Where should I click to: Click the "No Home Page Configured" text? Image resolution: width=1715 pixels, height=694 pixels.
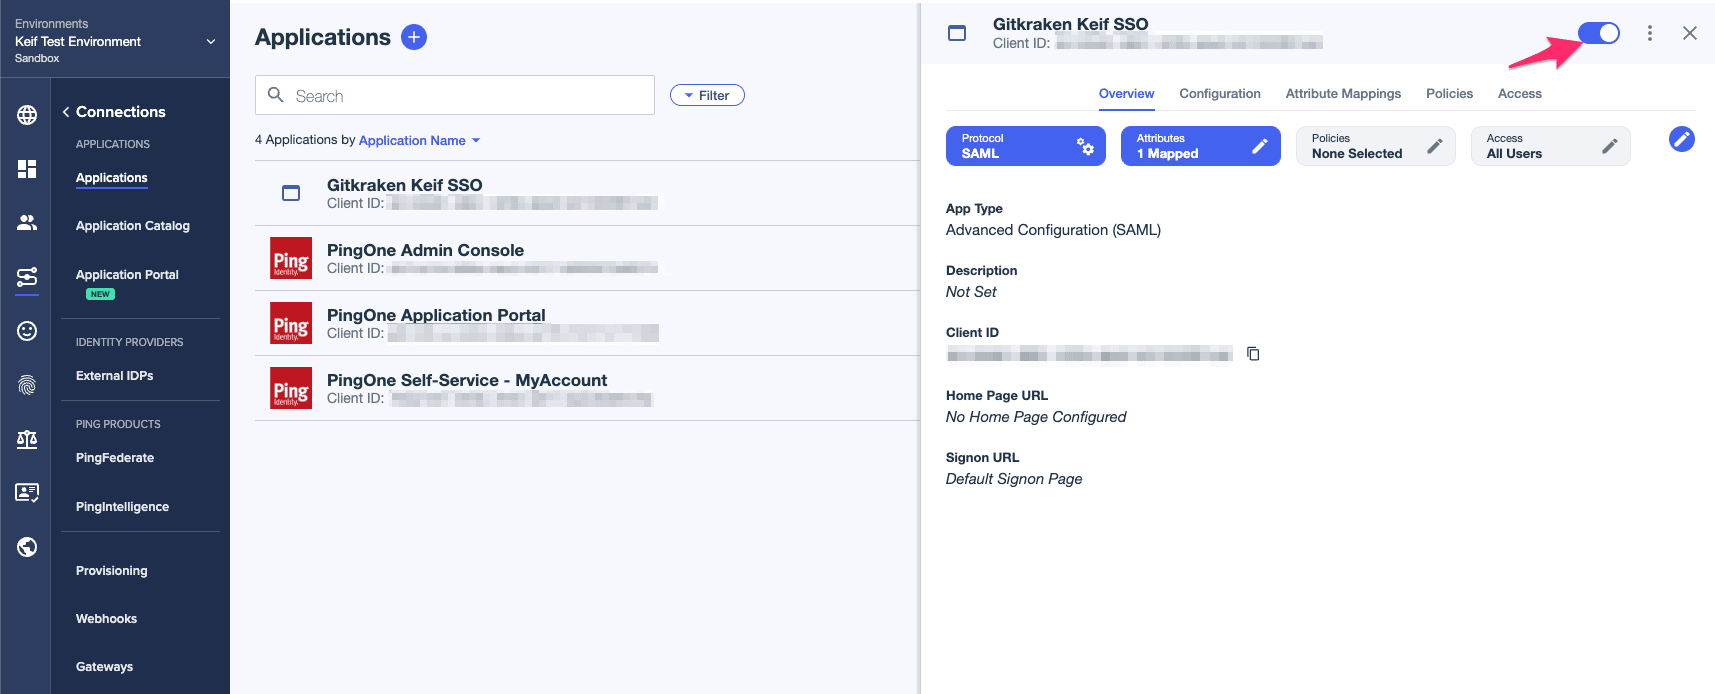coord(1036,417)
